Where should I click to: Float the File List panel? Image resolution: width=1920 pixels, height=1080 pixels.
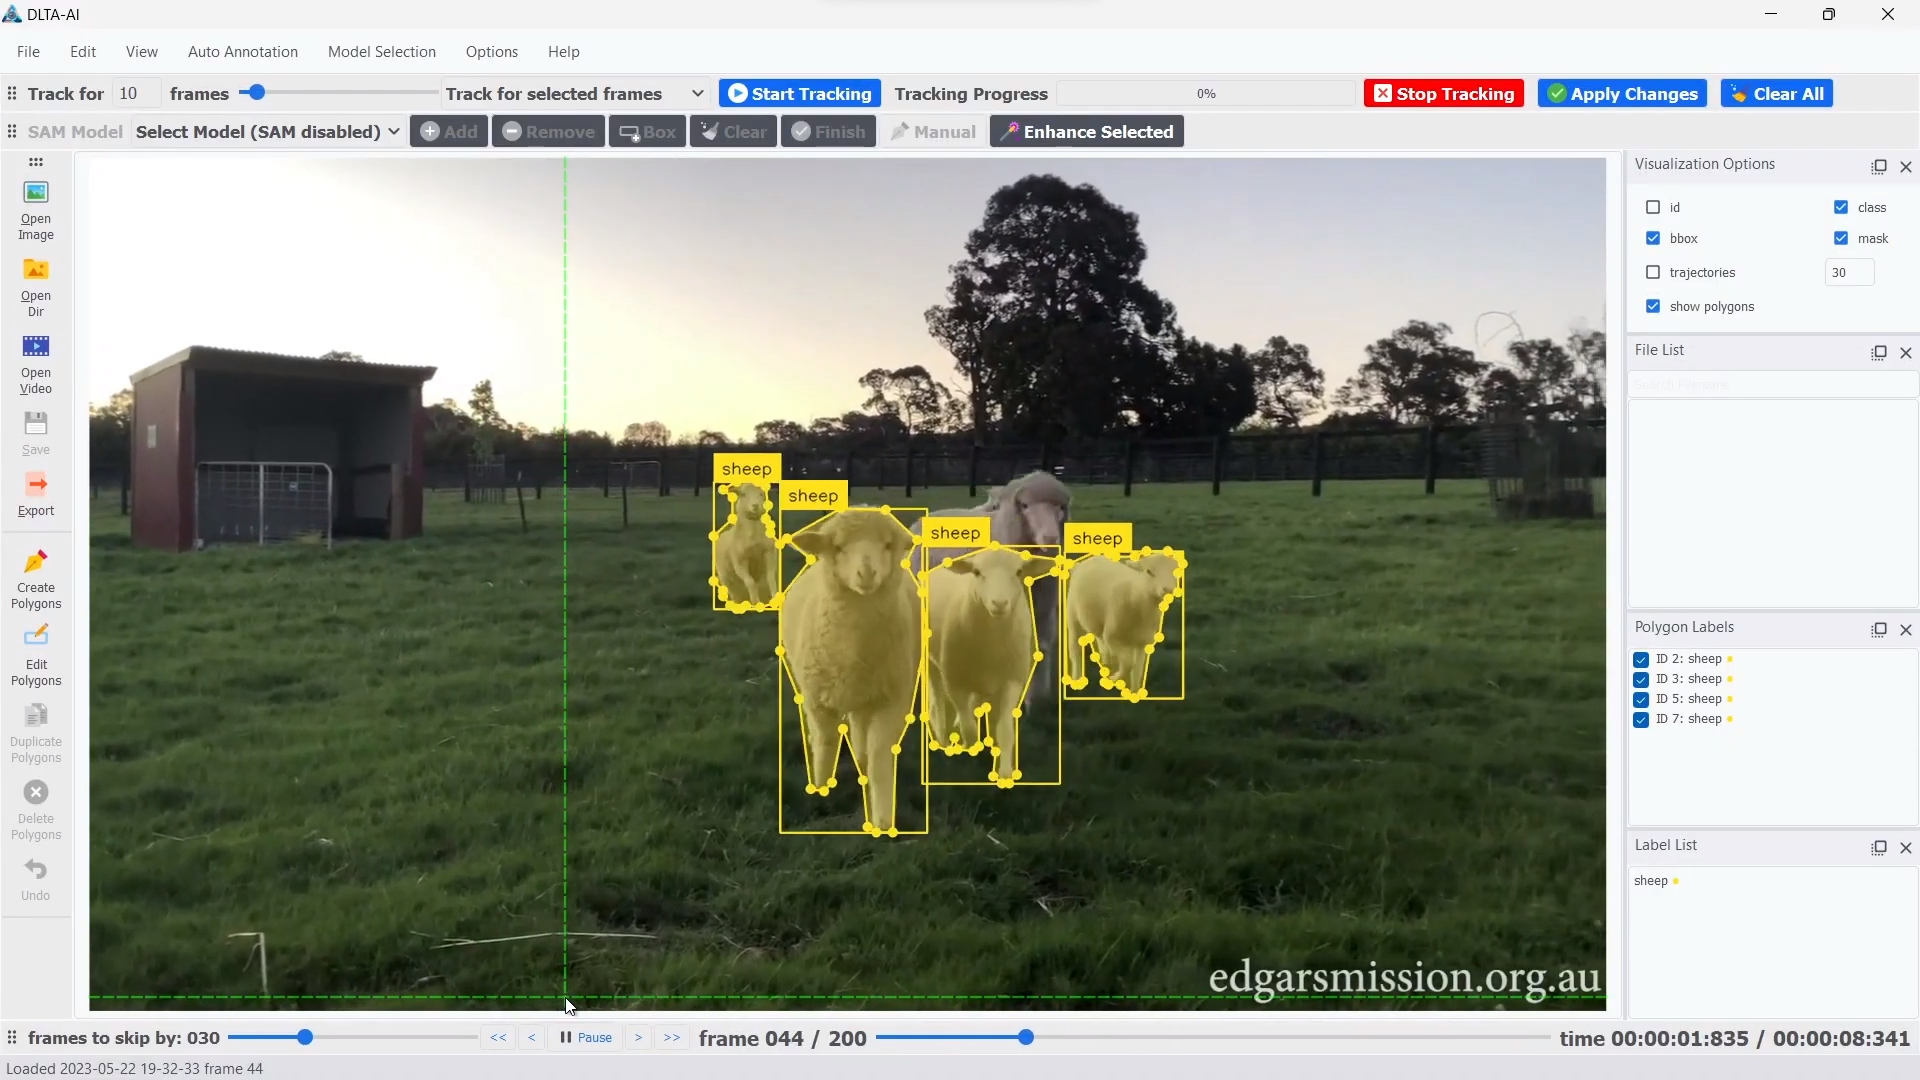pos(1879,353)
